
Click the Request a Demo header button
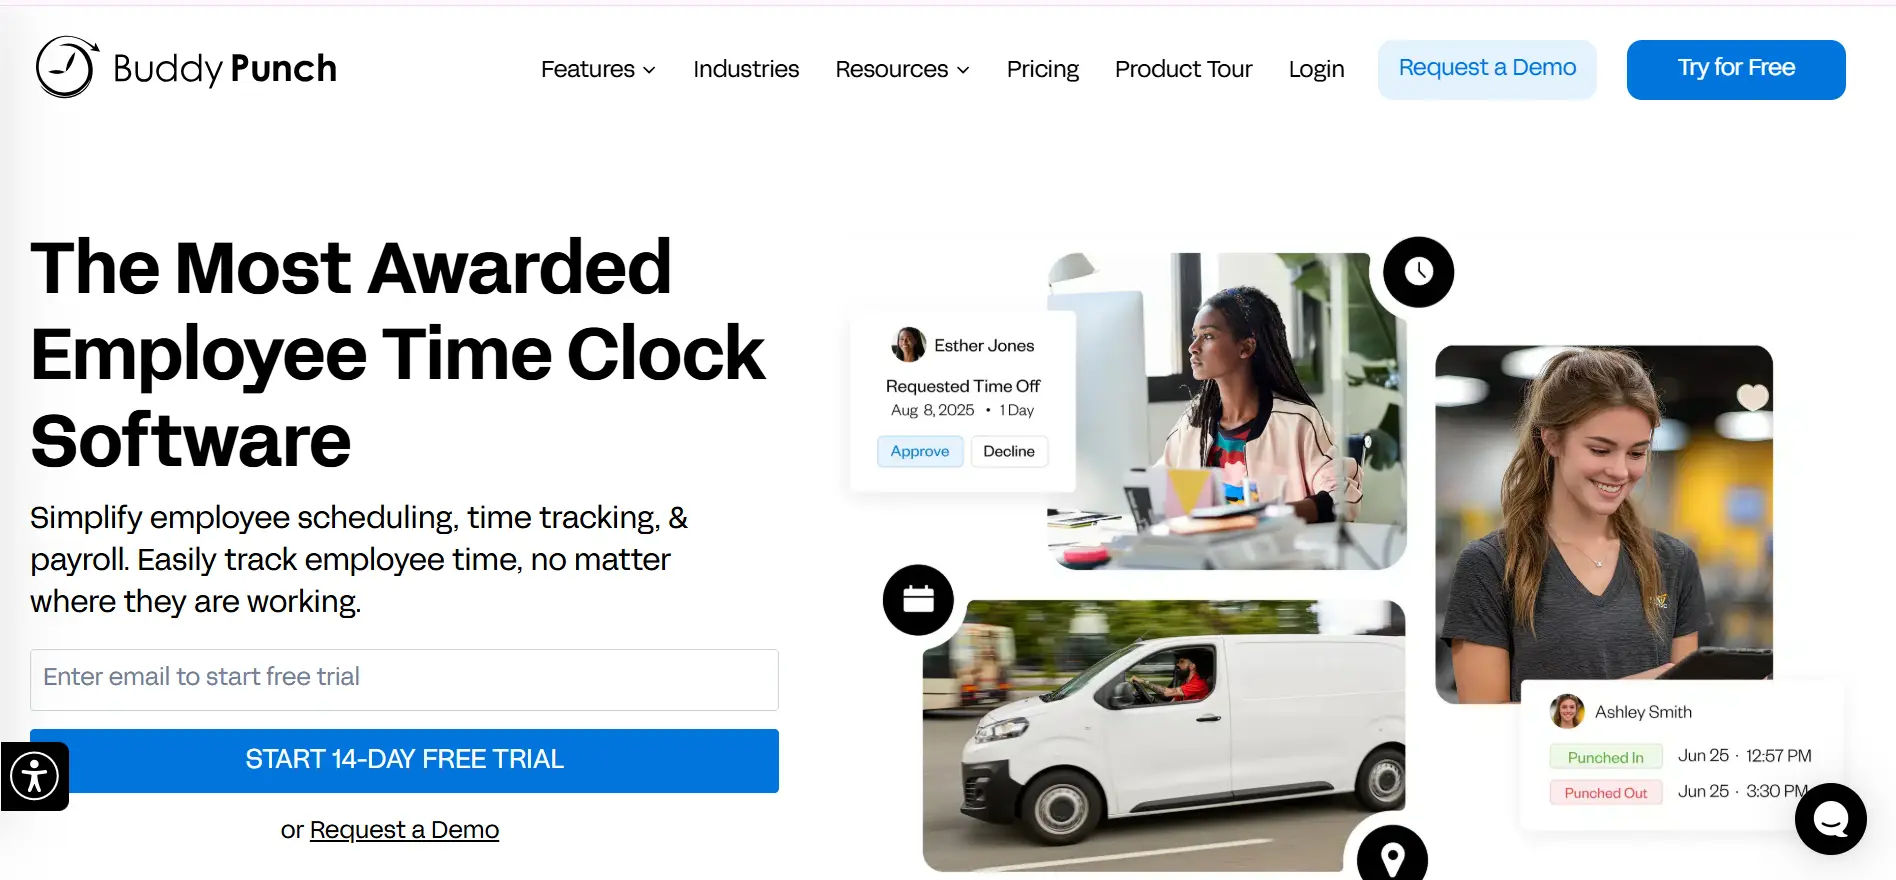click(x=1487, y=69)
